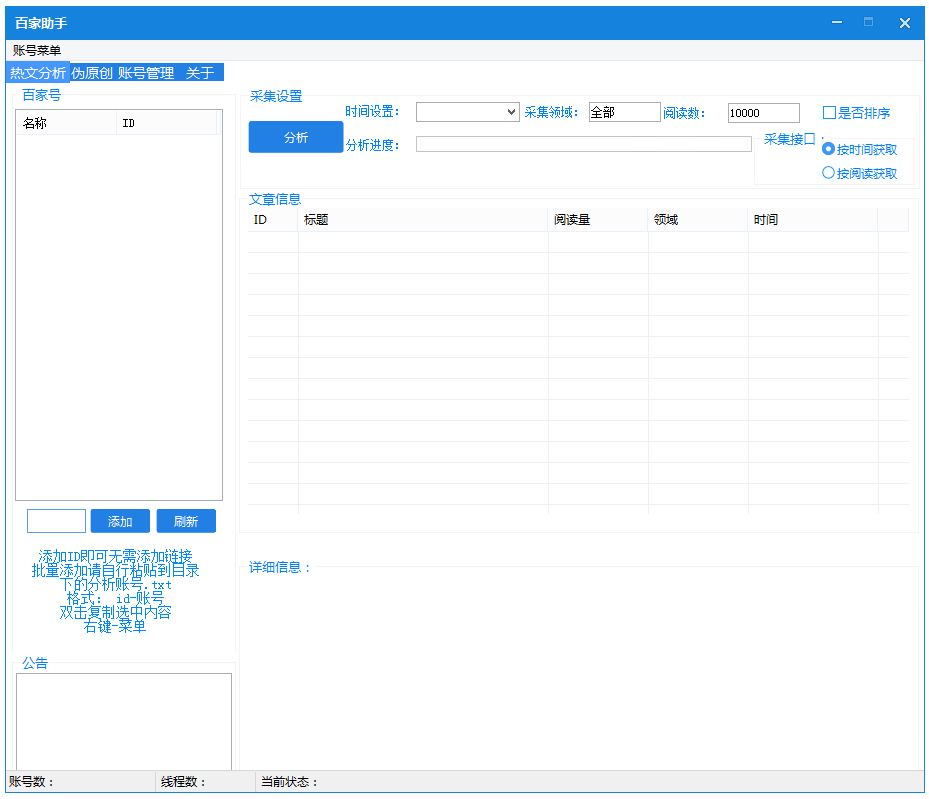Click the 添加 button
The height and width of the screenshot is (799, 929).
(x=120, y=521)
